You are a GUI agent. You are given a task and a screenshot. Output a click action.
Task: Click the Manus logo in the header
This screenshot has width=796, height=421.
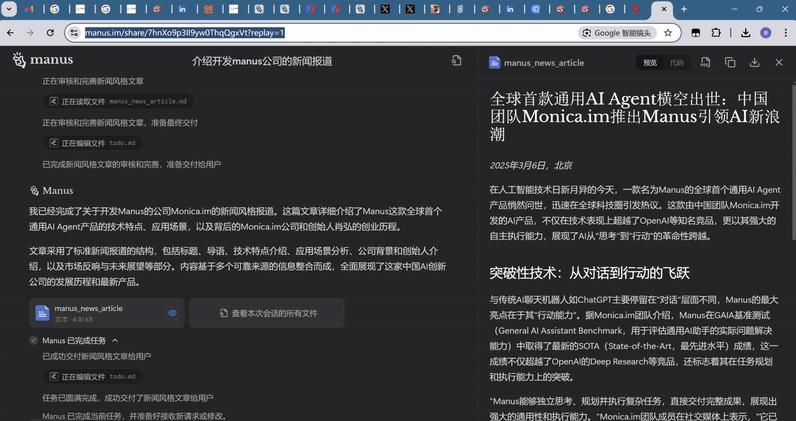43,60
